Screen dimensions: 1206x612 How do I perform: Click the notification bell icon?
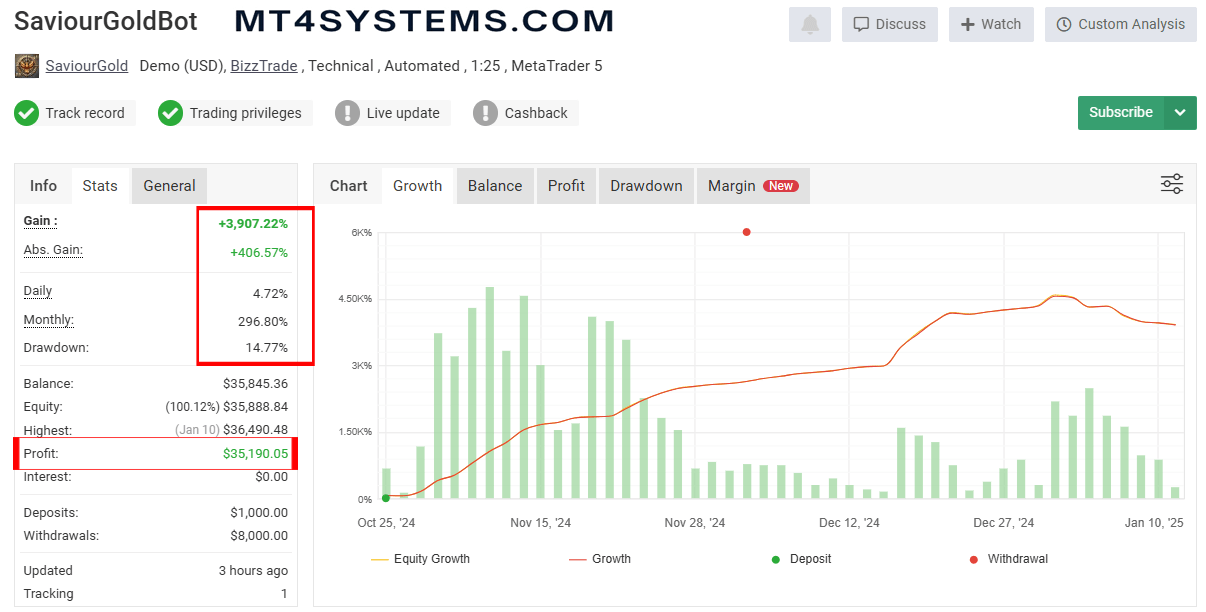[x=810, y=25]
